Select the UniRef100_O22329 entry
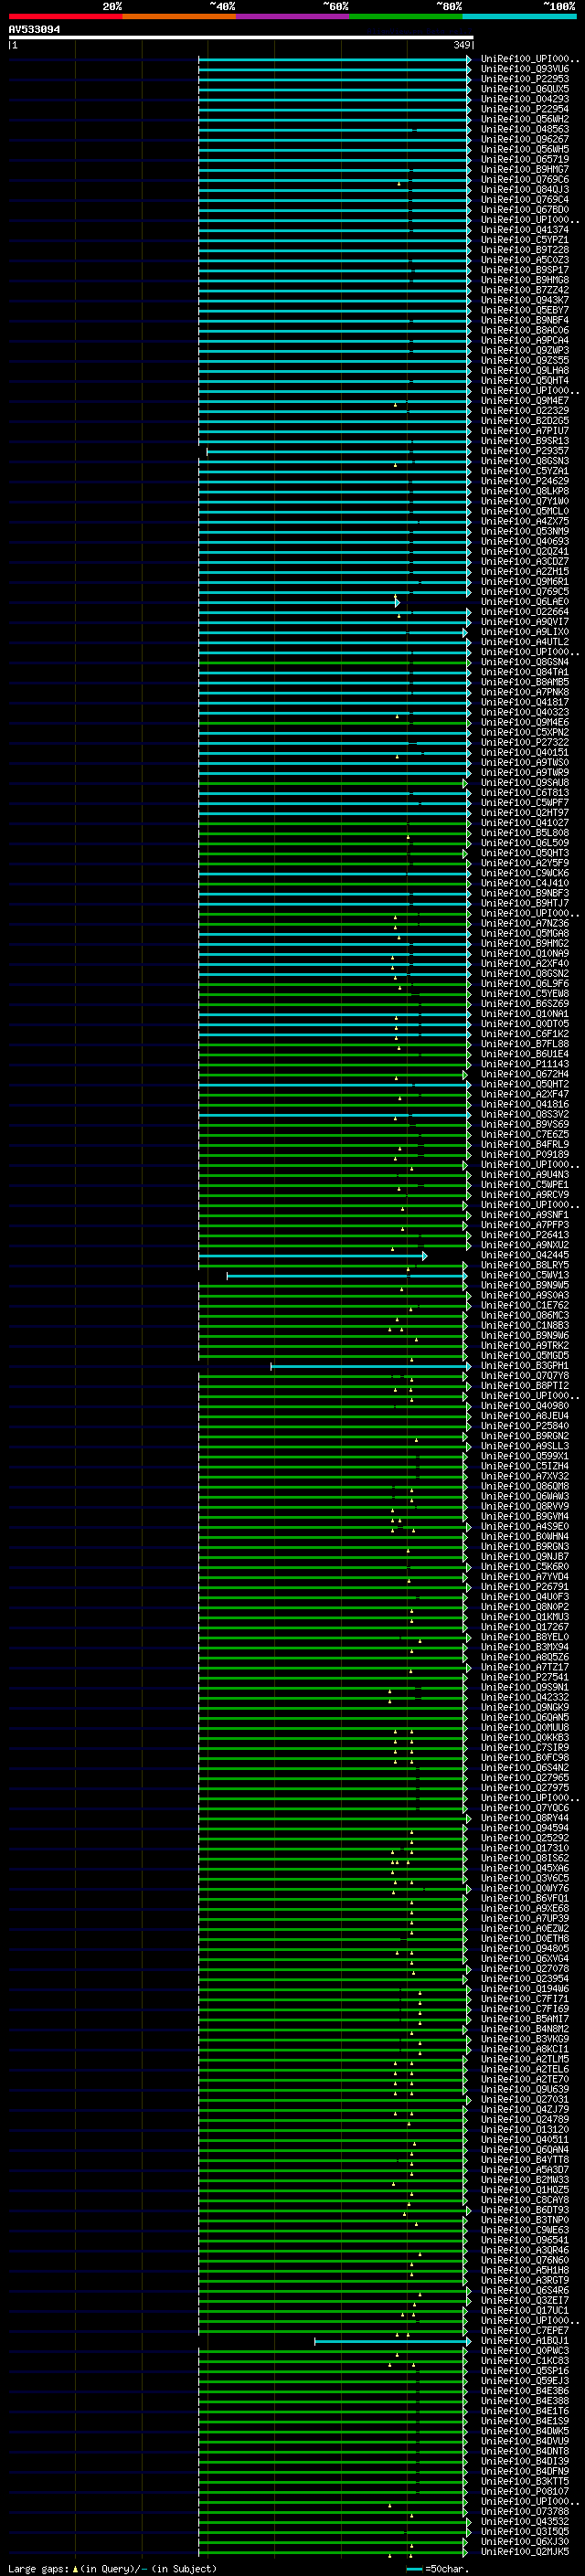Image resolution: width=585 pixels, height=2576 pixels. tap(525, 411)
